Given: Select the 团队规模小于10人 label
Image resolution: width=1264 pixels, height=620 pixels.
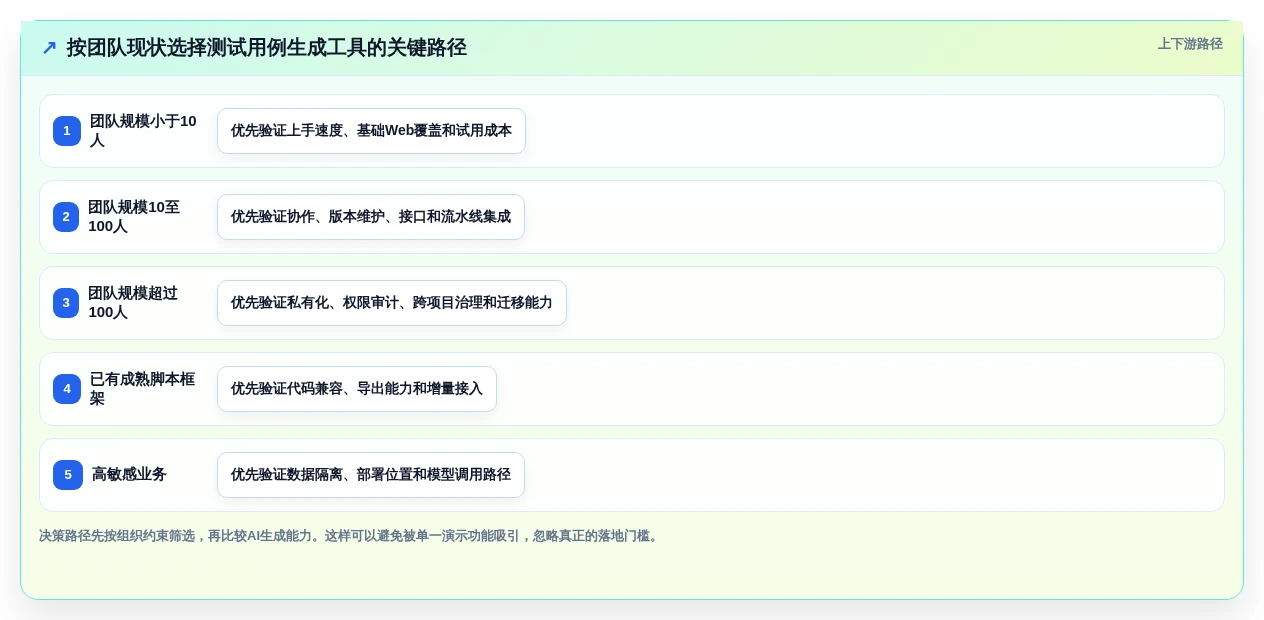Looking at the screenshot, I should (143, 131).
